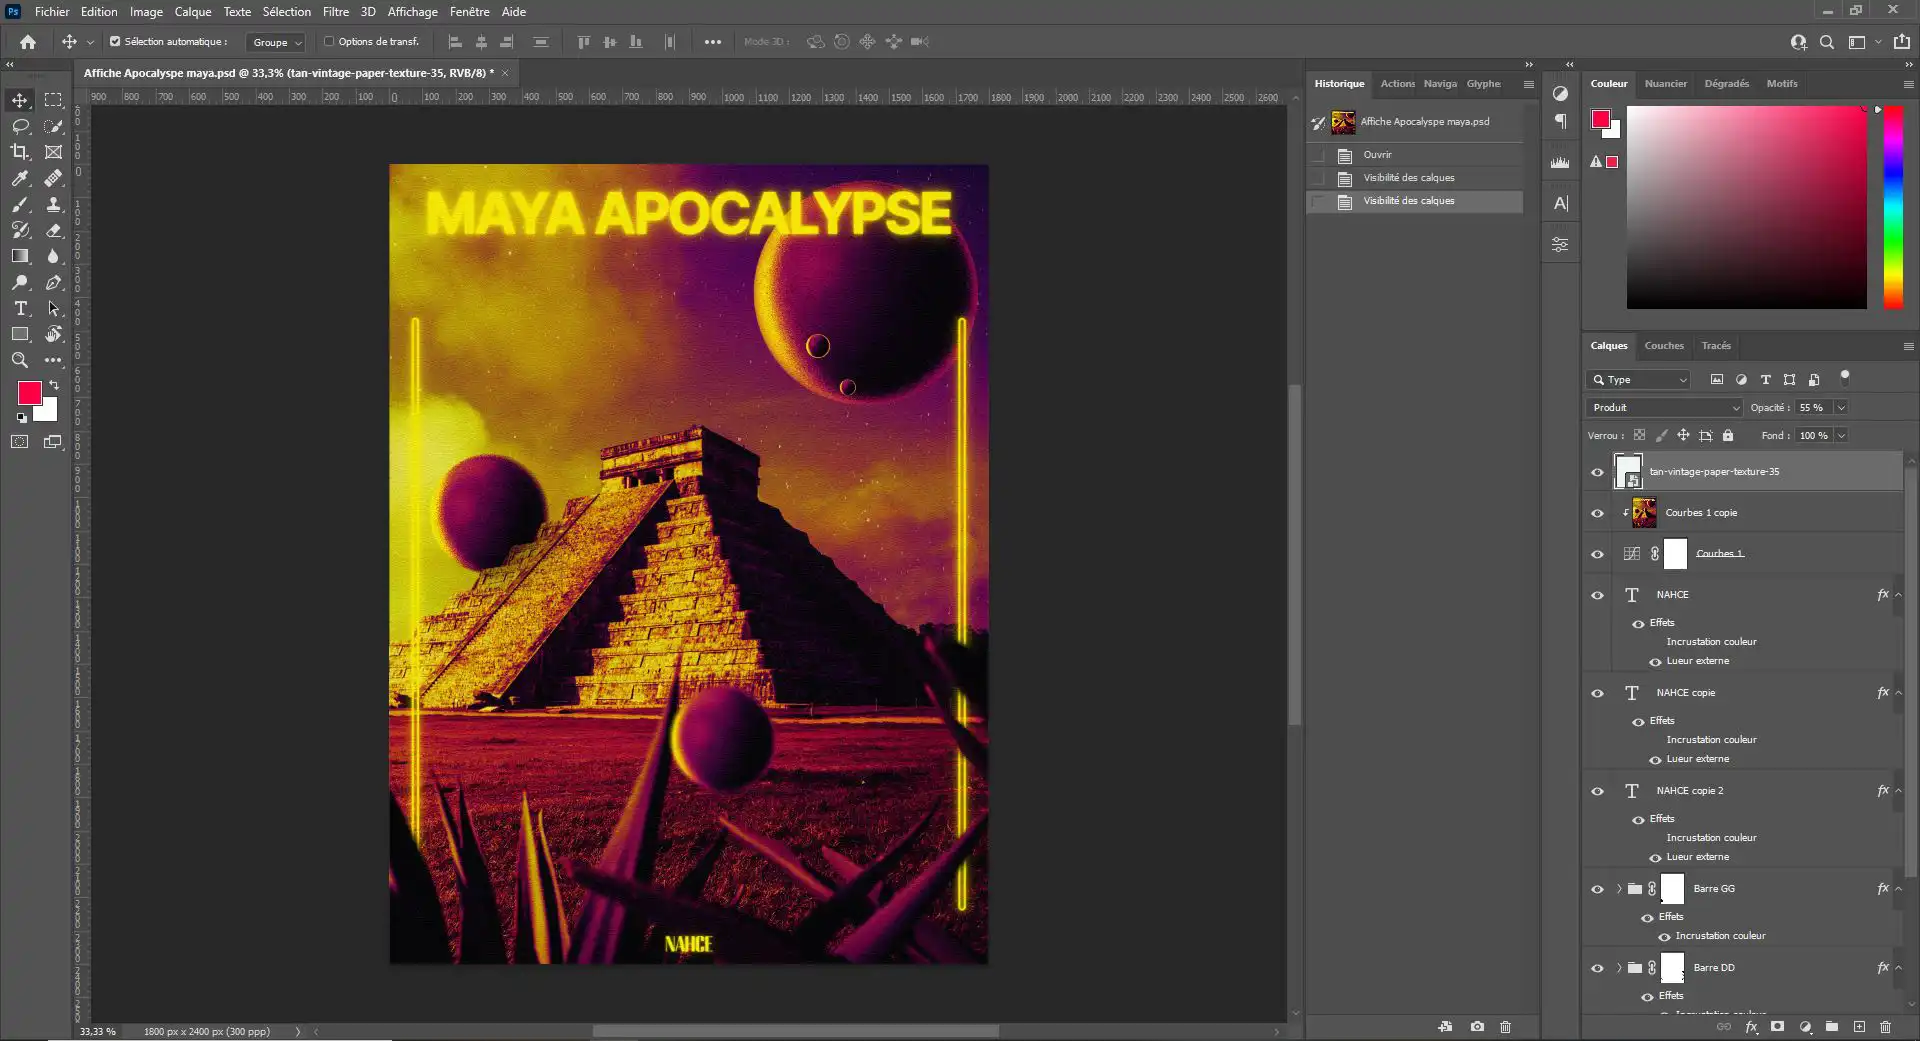Open the Type layer filter dropdown
The width and height of the screenshot is (1920, 1041).
coord(1638,380)
